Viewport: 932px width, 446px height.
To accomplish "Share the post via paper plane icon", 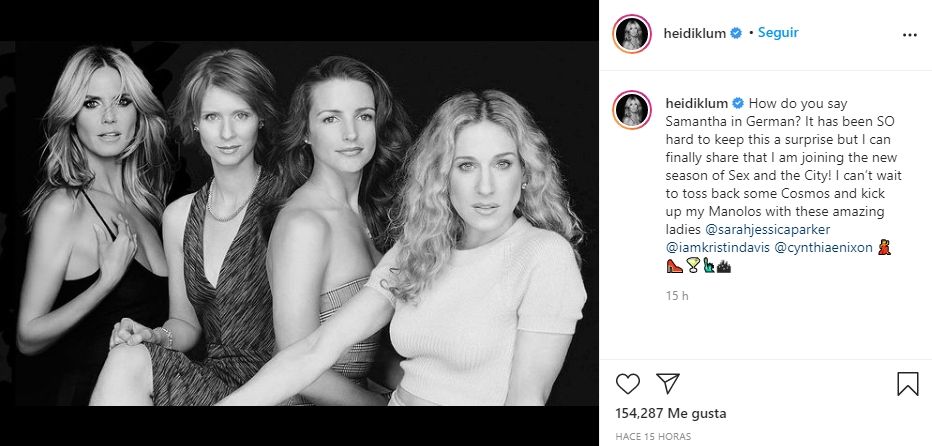I will (x=668, y=383).
